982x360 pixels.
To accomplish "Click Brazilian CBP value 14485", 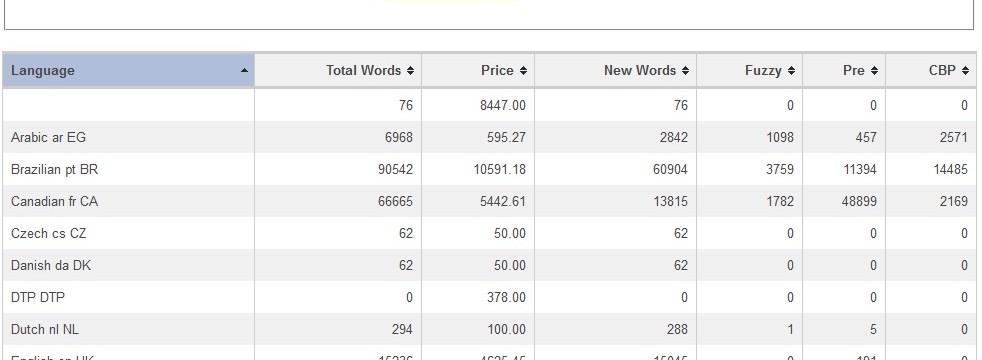I will pyautogui.click(x=951, y=169).
